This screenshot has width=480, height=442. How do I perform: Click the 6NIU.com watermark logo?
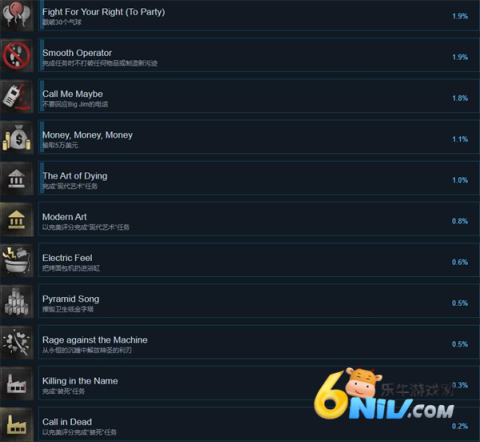[383, 393]
